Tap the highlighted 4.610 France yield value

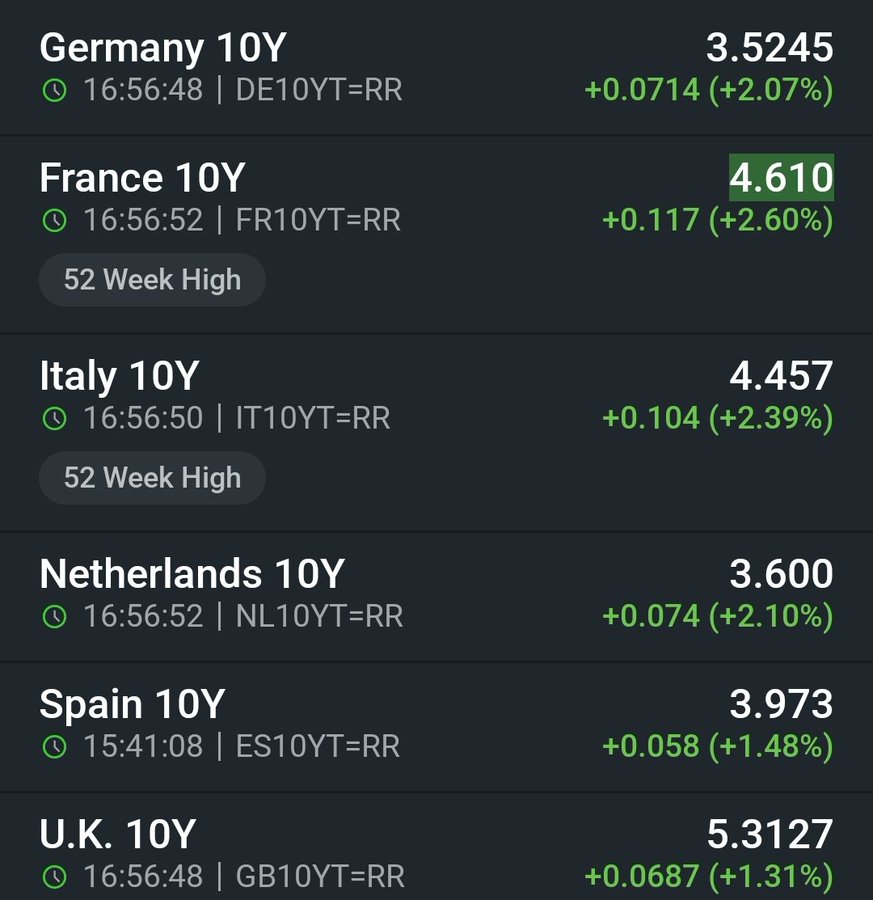[781, 177]
